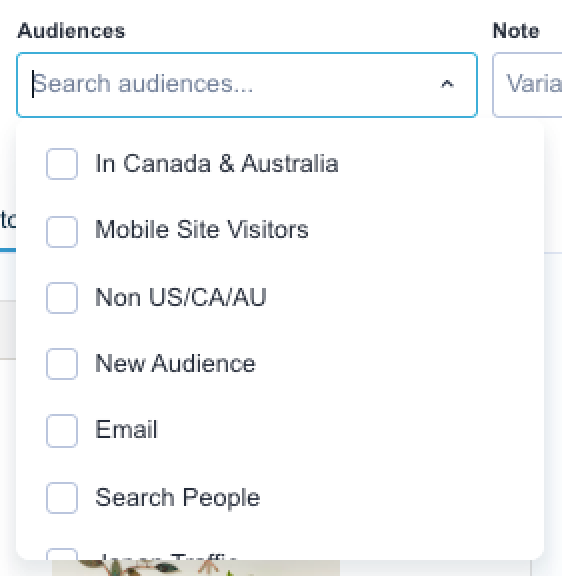The width and height of the screenshot is (562, 576).
Task: Click the Audiences field label
Action: tap(71, 31)
